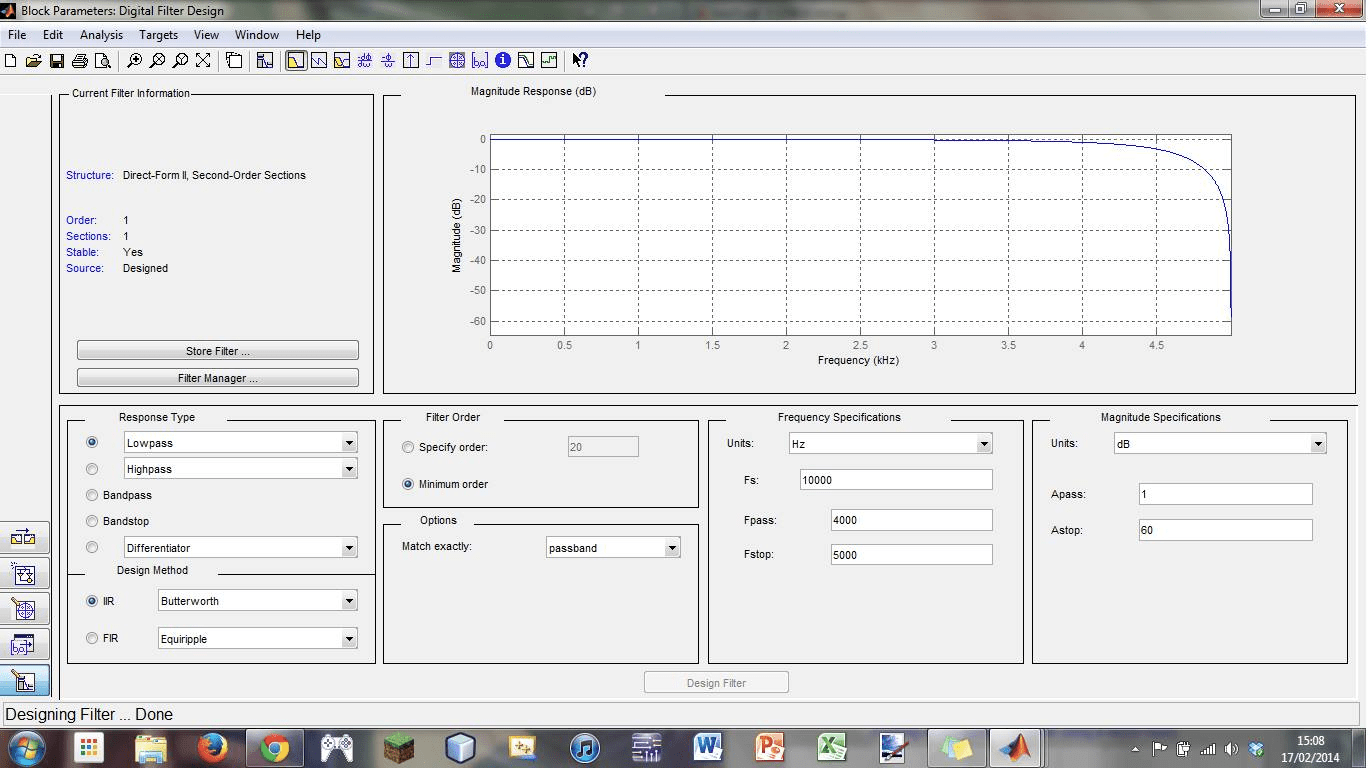Open the Transform Filter sidebar panel
The width and height of the screenshot is (1370, 768).
point(24,538)
